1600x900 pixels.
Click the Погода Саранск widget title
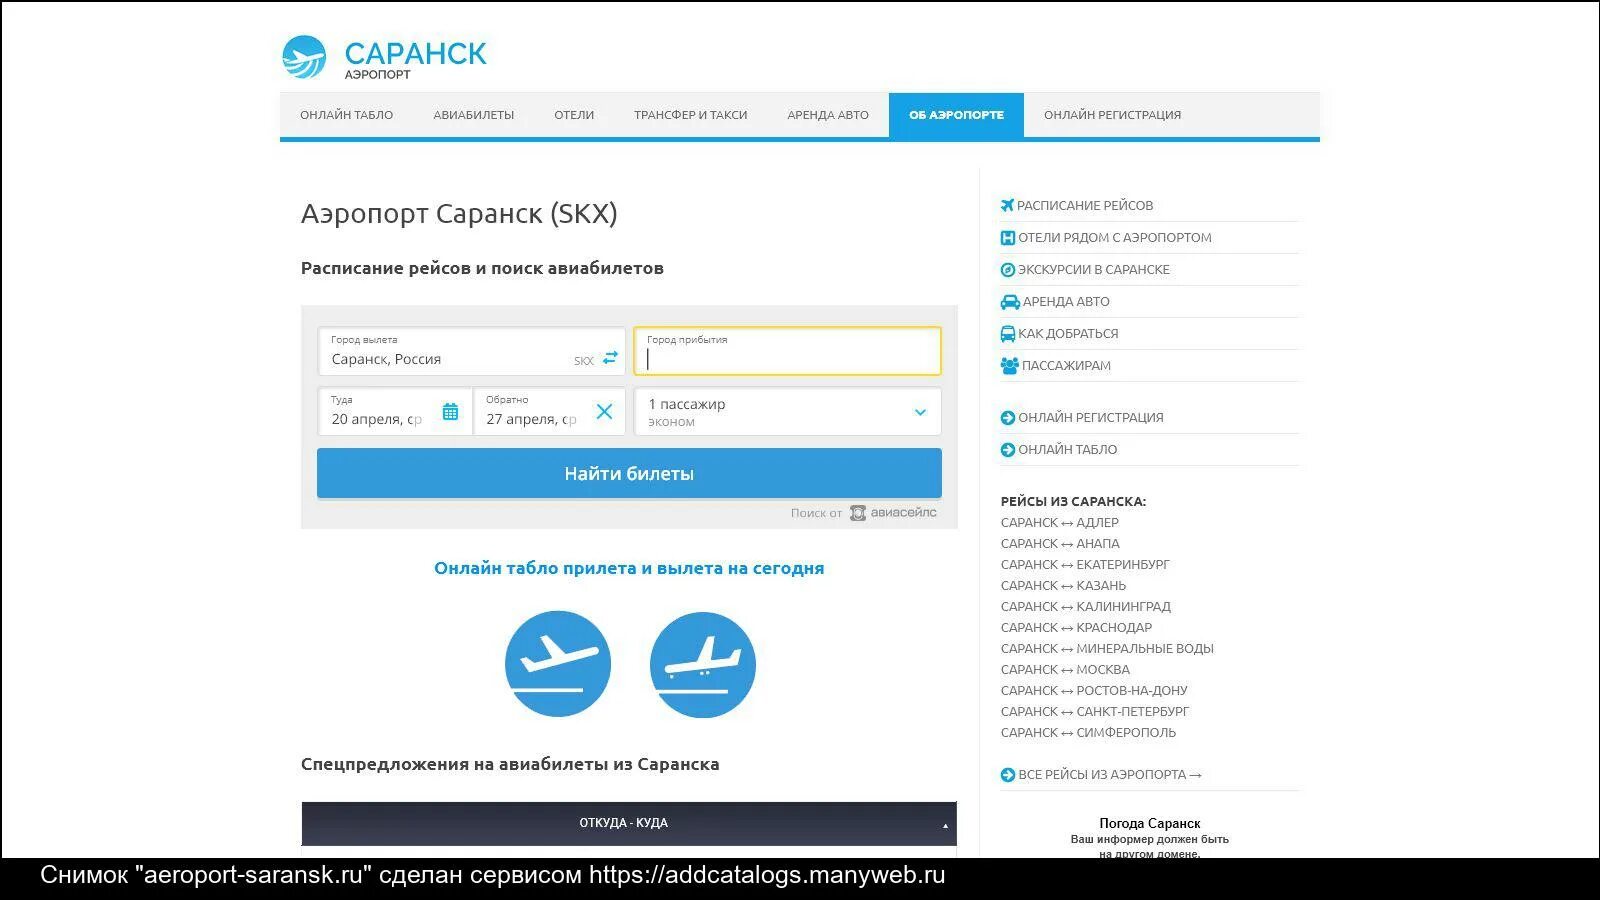pyautogui.click(x=1150, y=824)
